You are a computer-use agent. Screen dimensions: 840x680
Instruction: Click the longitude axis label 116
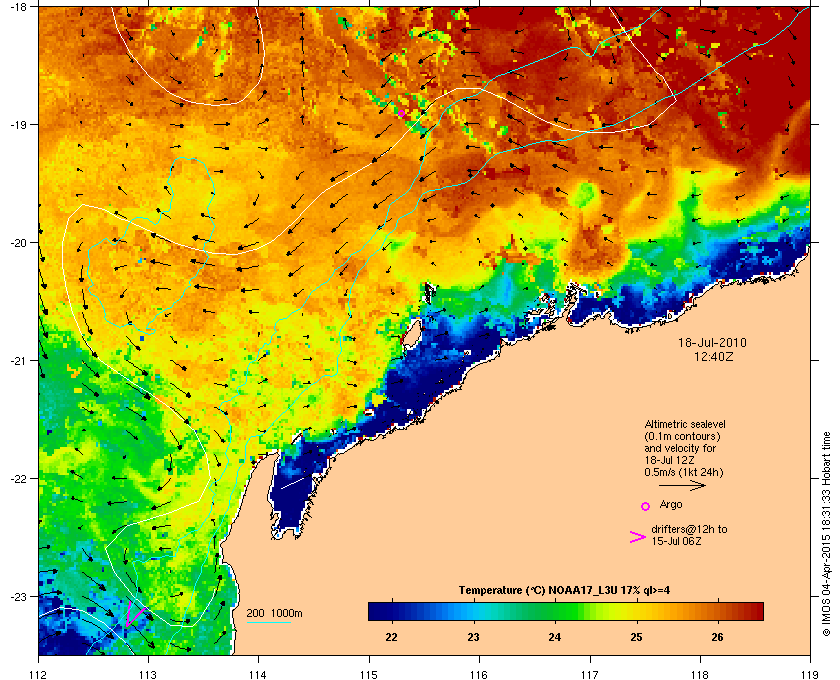pyautogui.click(x=479, y=674)
